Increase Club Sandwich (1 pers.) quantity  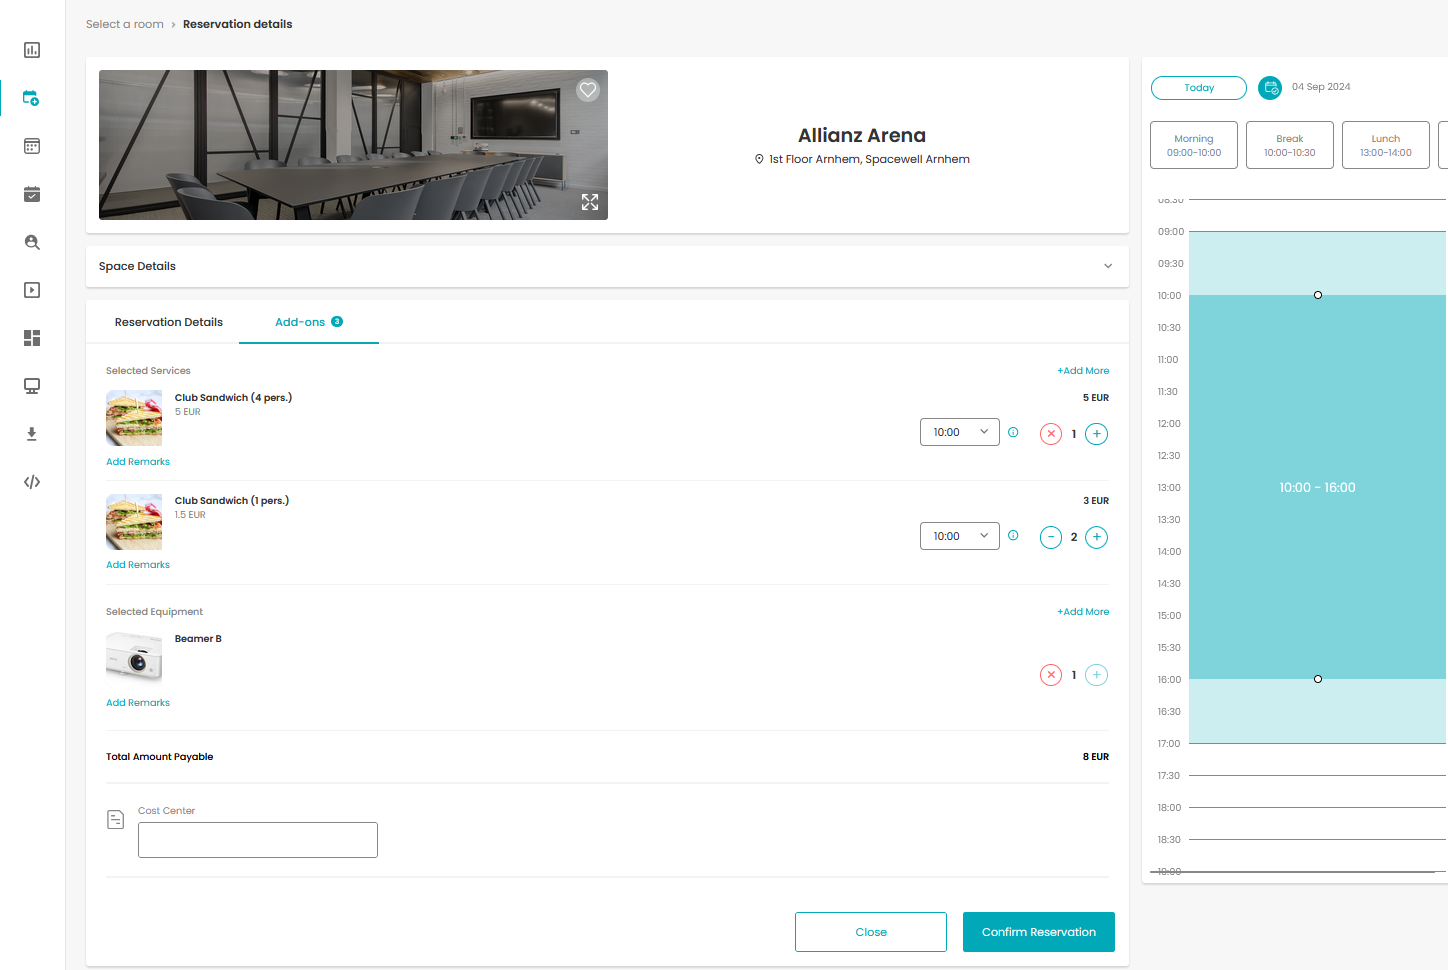pos(1097,537)
